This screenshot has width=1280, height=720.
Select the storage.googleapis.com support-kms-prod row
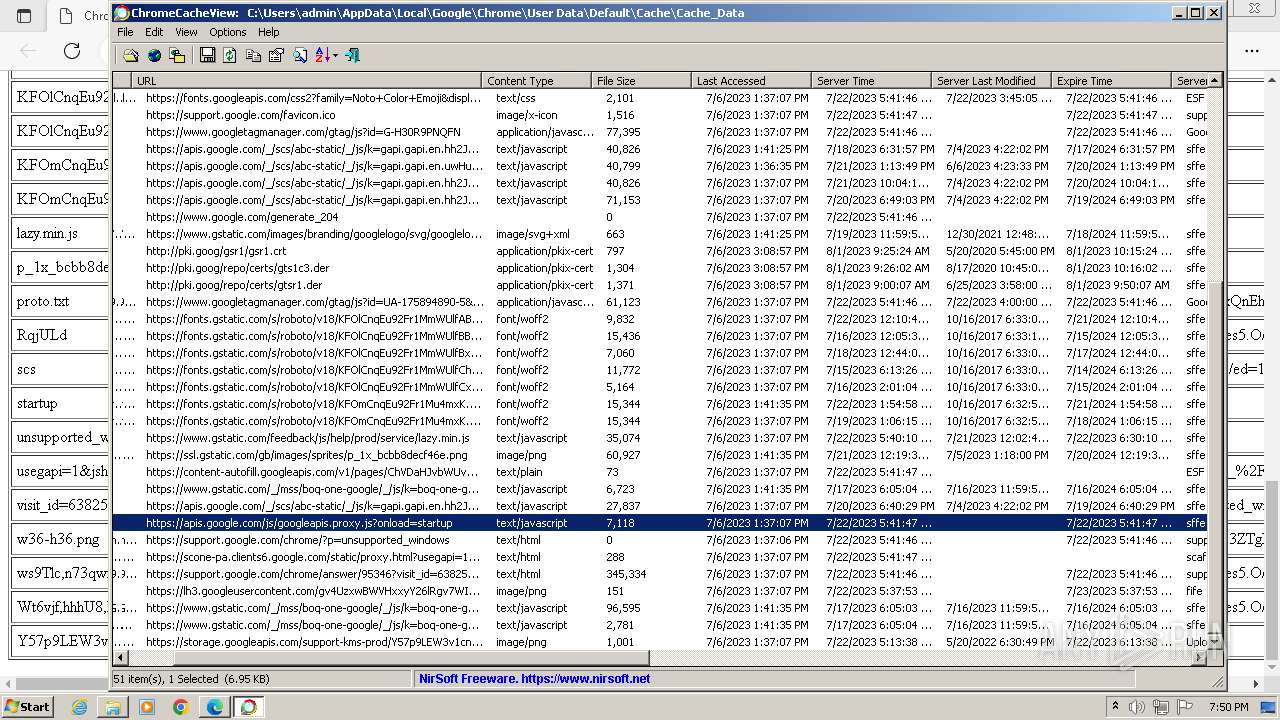click(x=660, y=642)
